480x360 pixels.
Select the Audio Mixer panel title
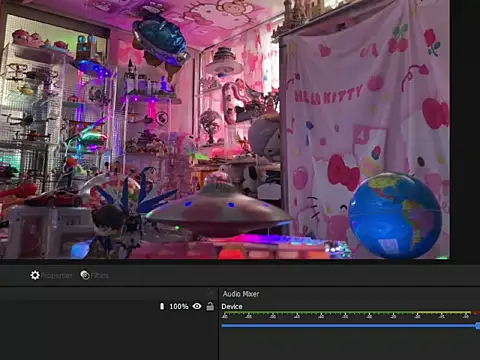241,294
